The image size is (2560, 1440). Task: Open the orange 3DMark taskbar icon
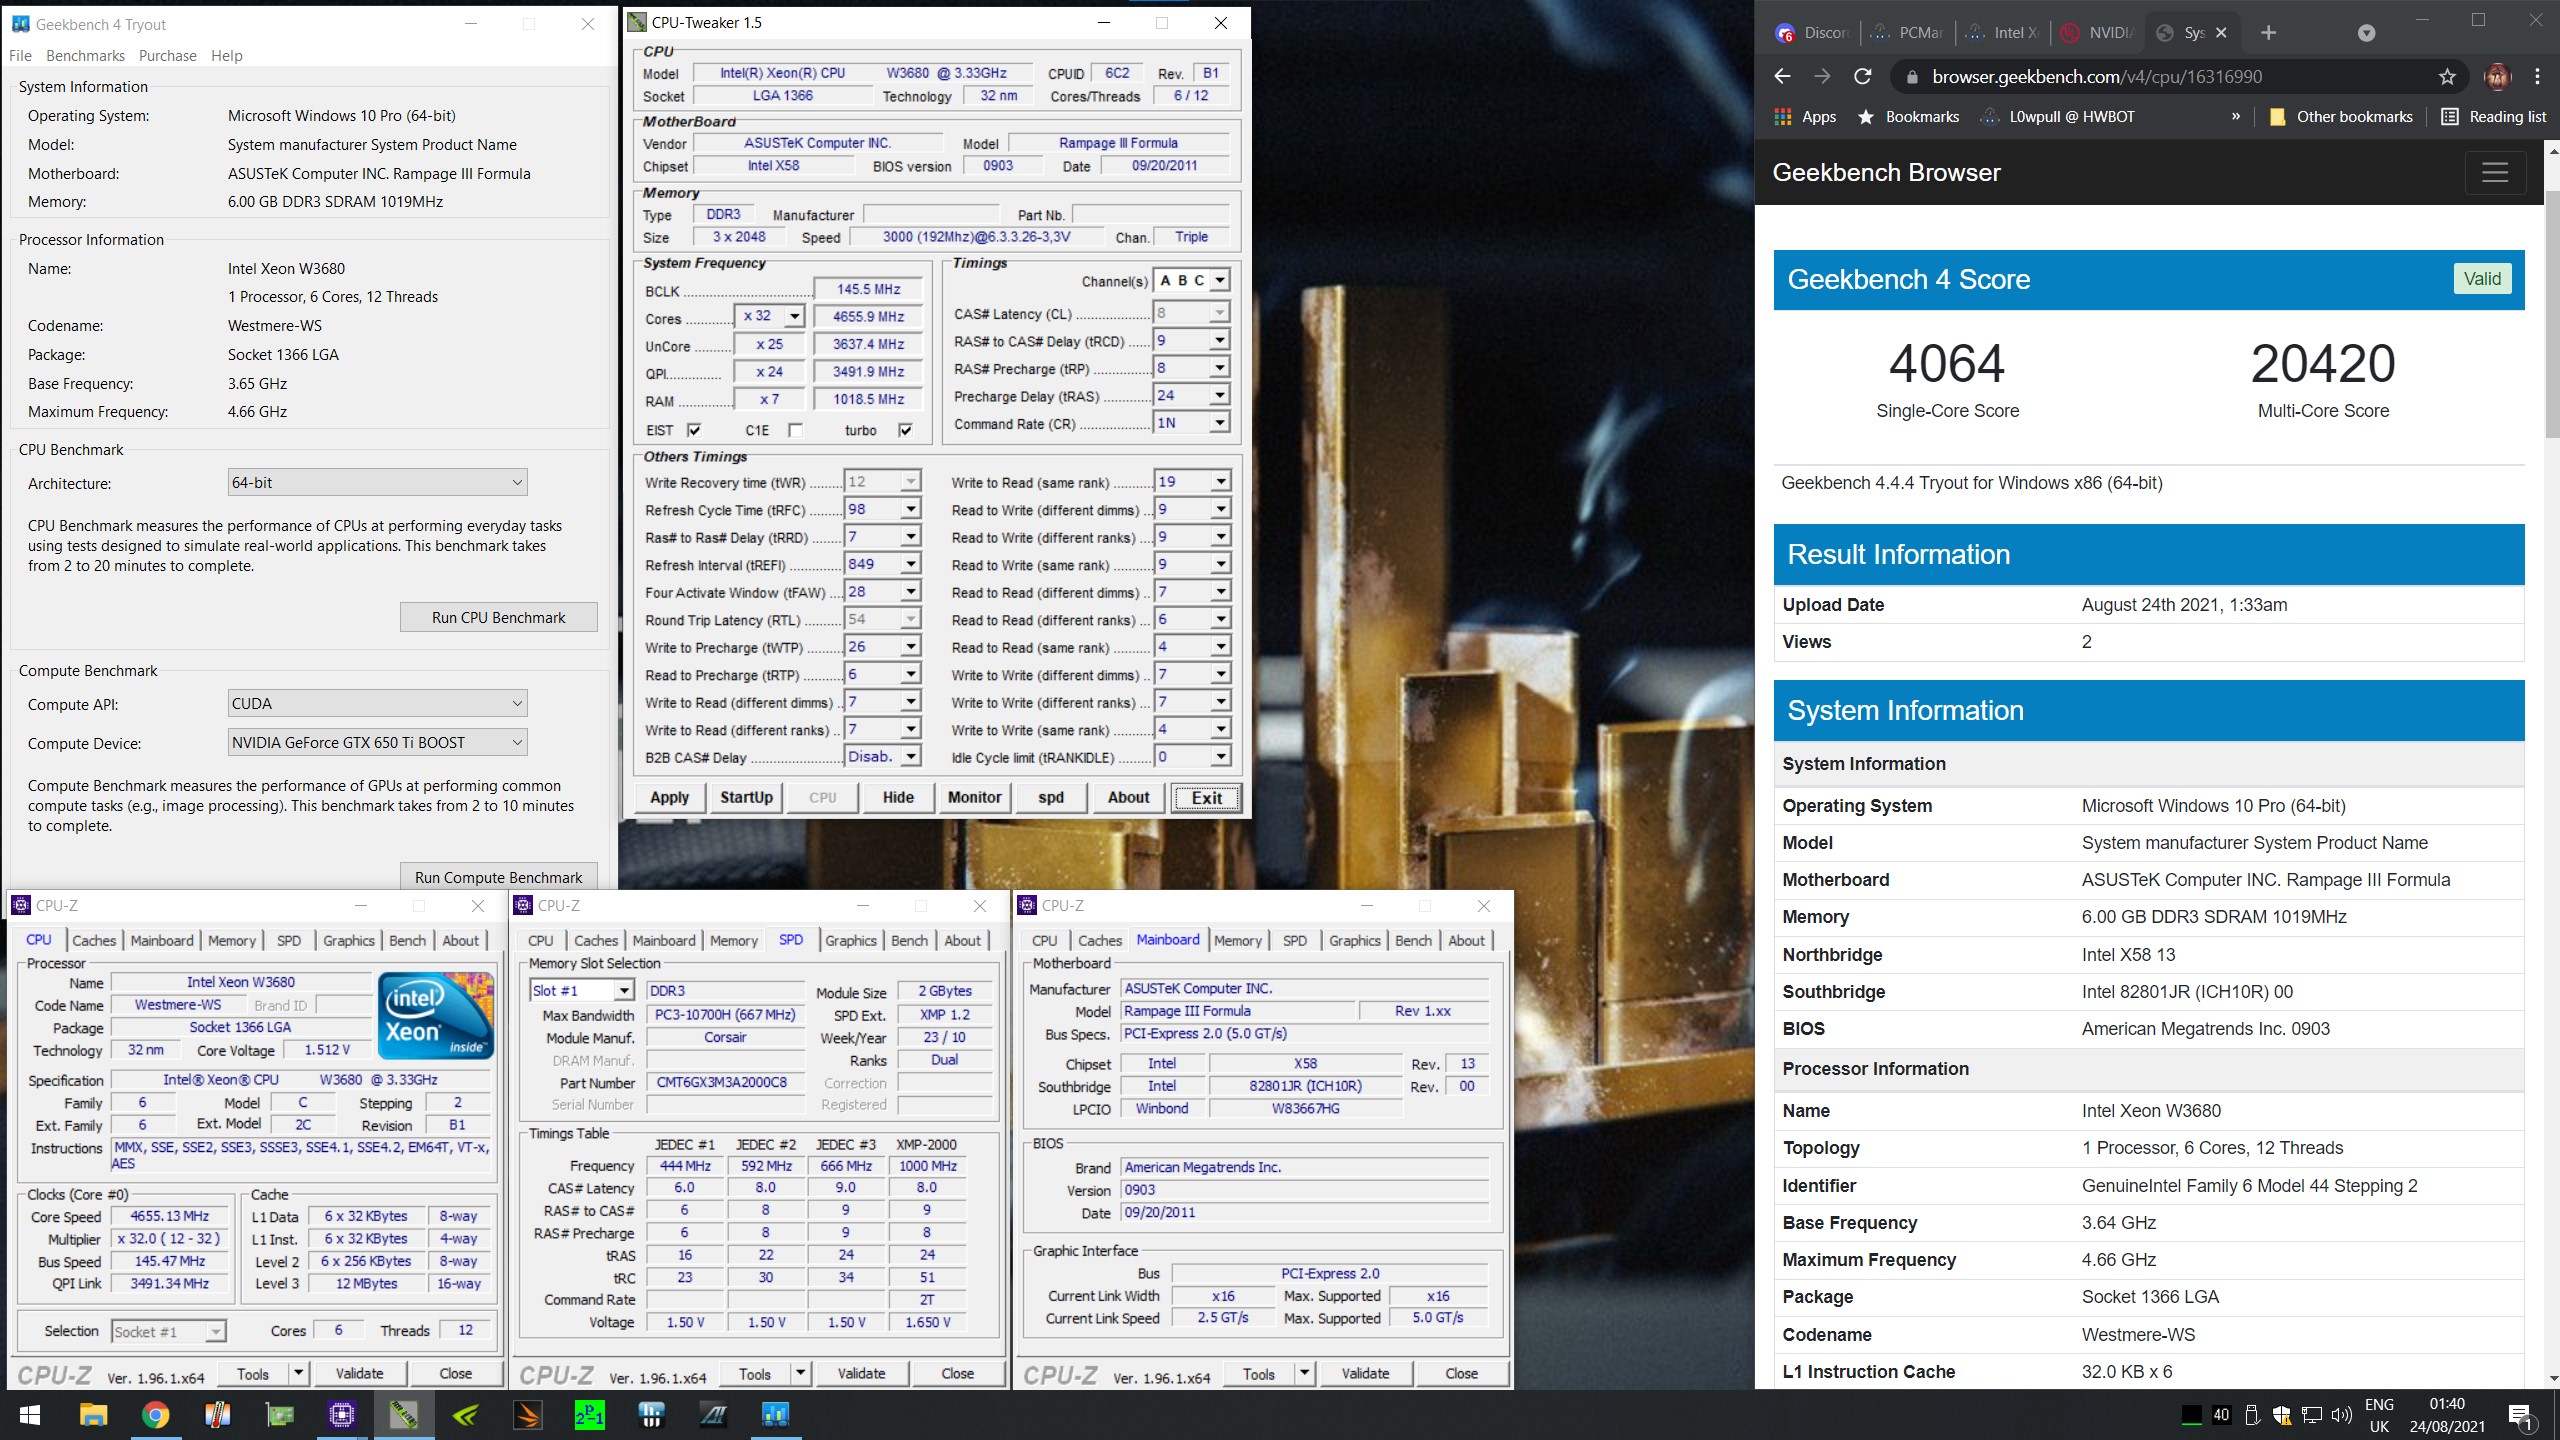point(528,1415)
